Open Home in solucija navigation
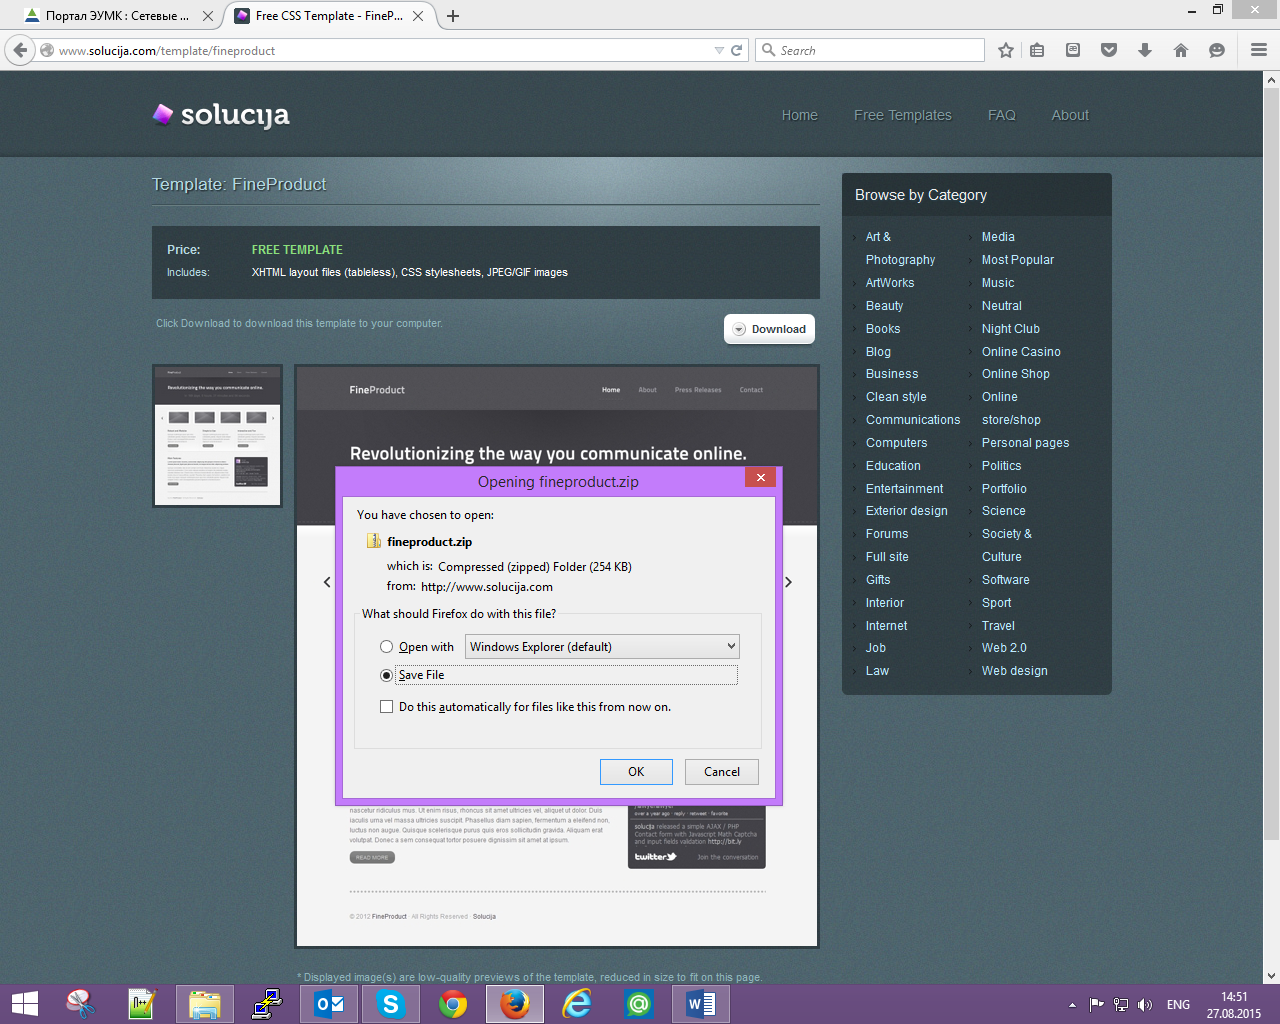1280x1024 pixels. [800, 115]
